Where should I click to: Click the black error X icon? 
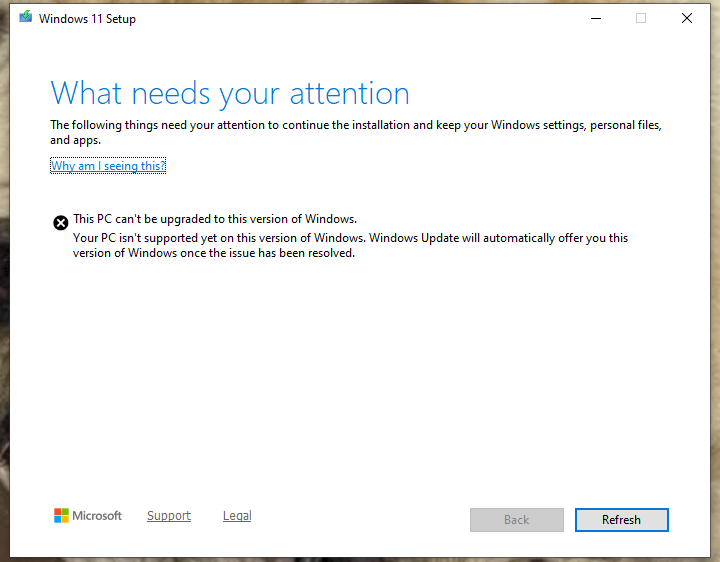[61, 223]
